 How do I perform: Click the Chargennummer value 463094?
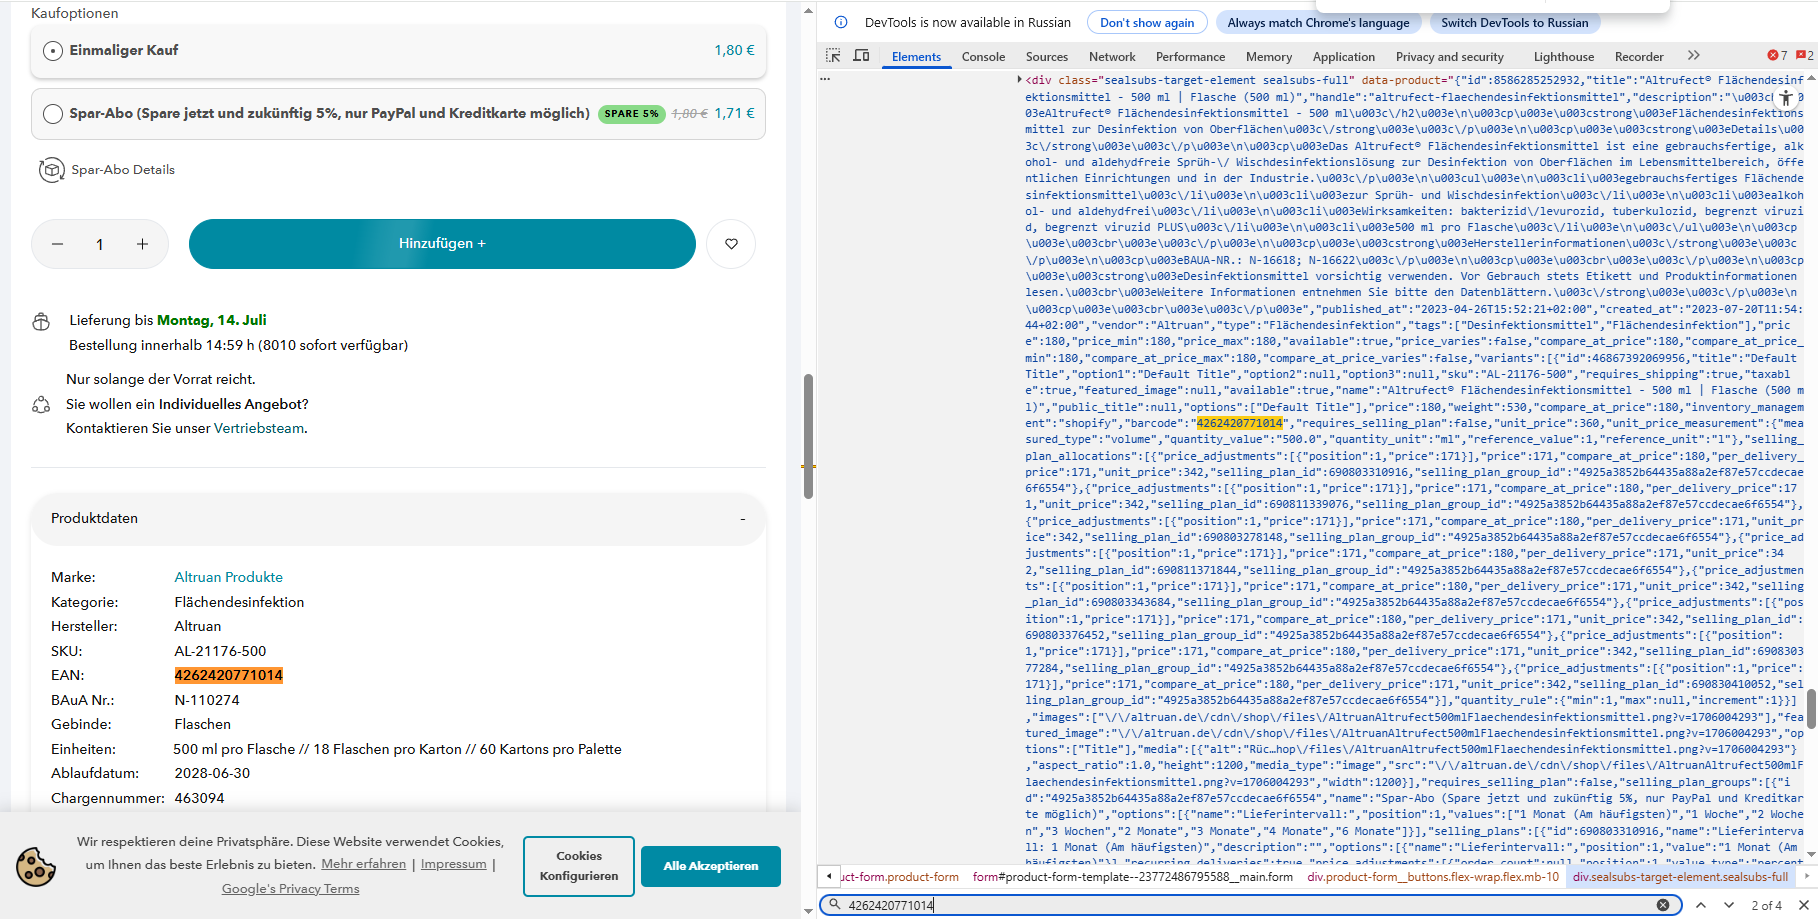(199, 798)
